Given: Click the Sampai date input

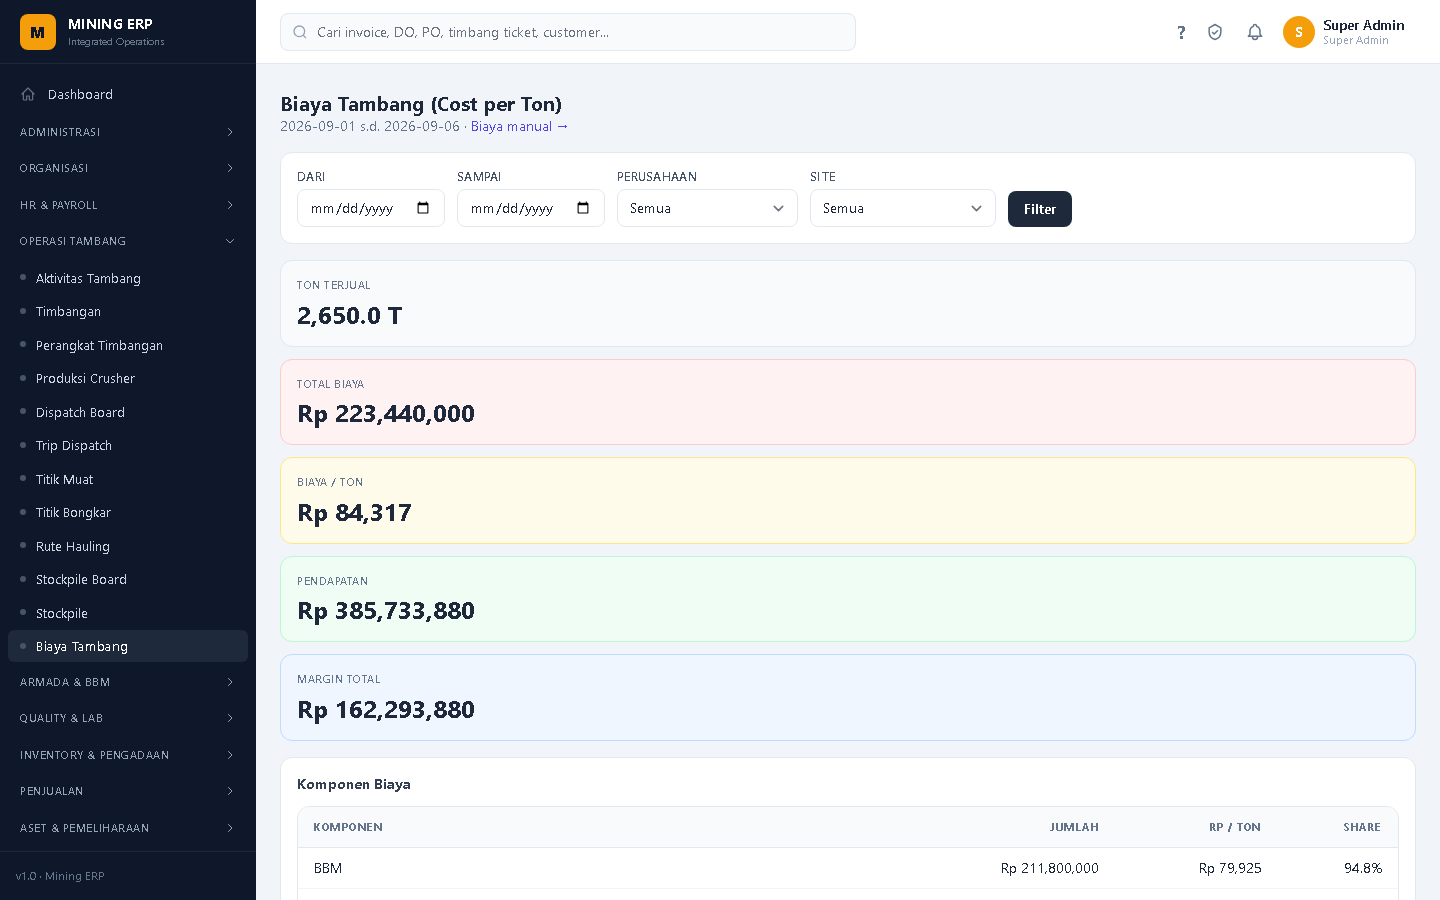Looking at the screenshot, I should [531, 208].
